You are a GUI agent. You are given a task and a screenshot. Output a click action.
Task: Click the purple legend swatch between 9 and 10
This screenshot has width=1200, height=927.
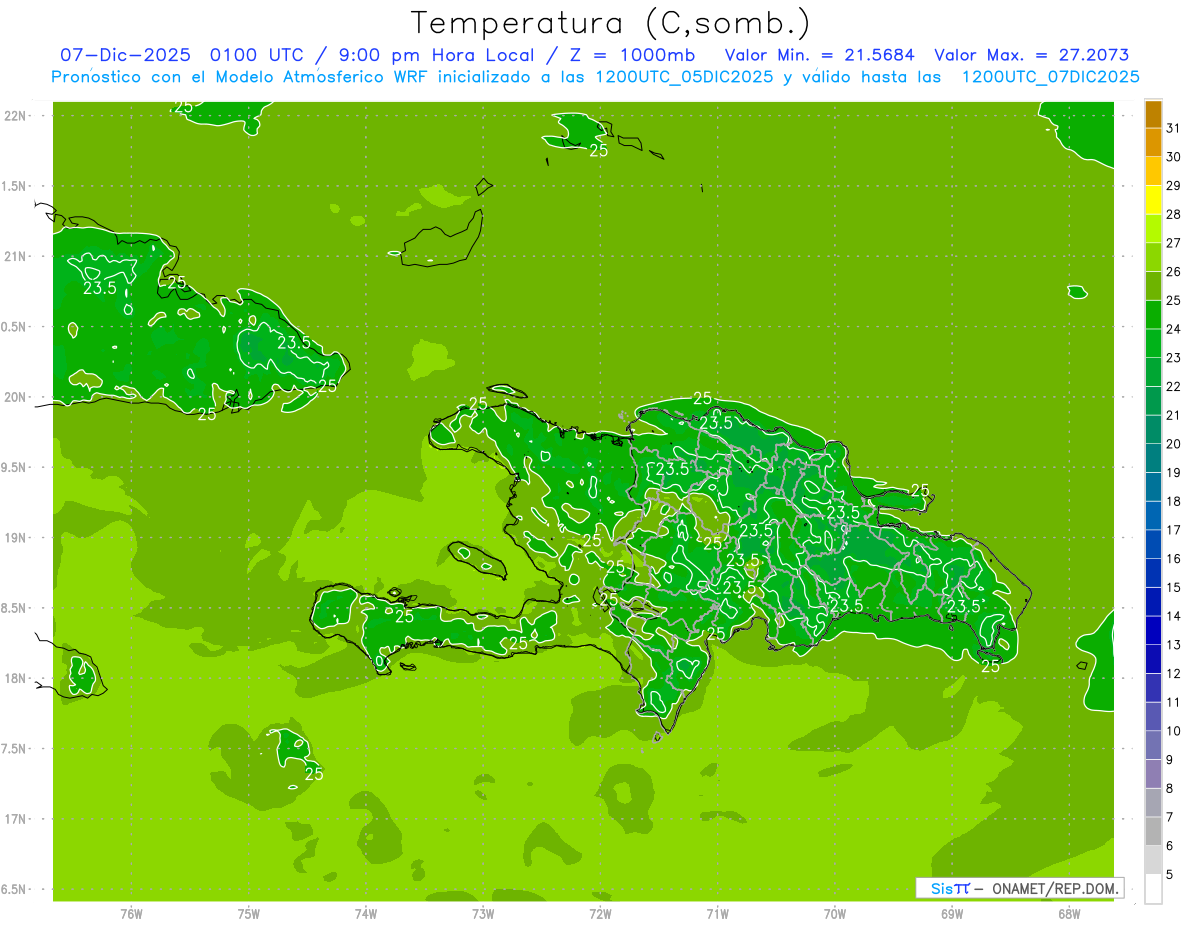tap(1153, 745)
